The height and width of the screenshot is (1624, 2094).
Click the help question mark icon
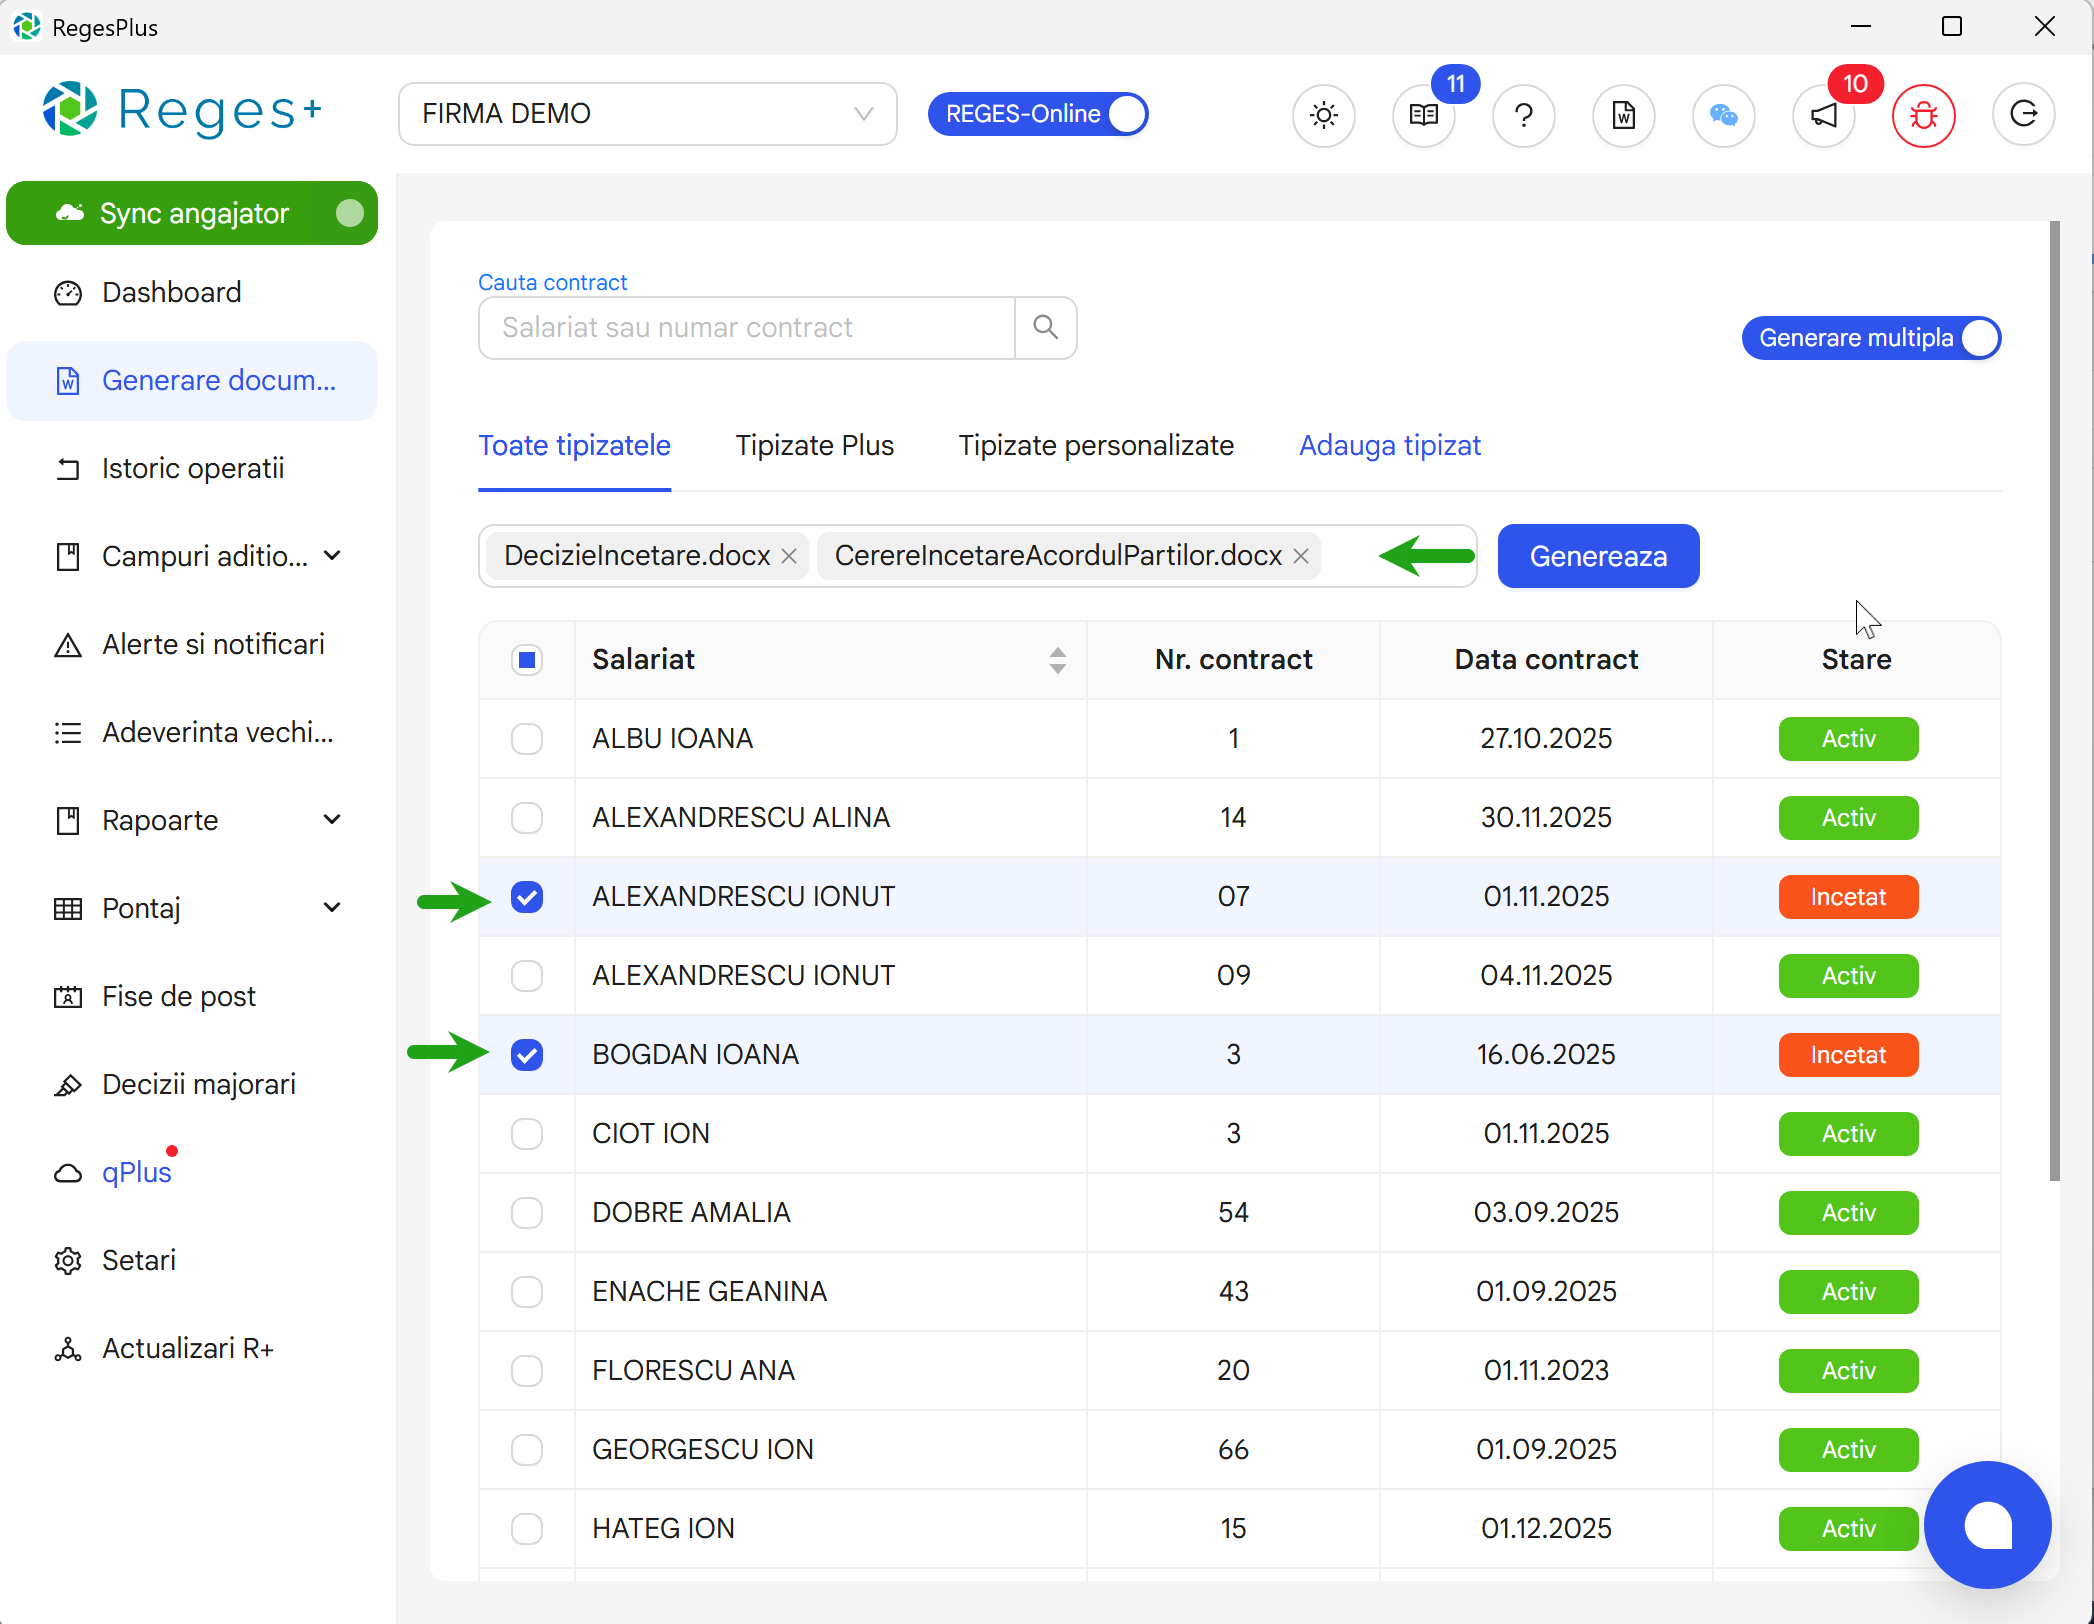(x=1524, y=115)
